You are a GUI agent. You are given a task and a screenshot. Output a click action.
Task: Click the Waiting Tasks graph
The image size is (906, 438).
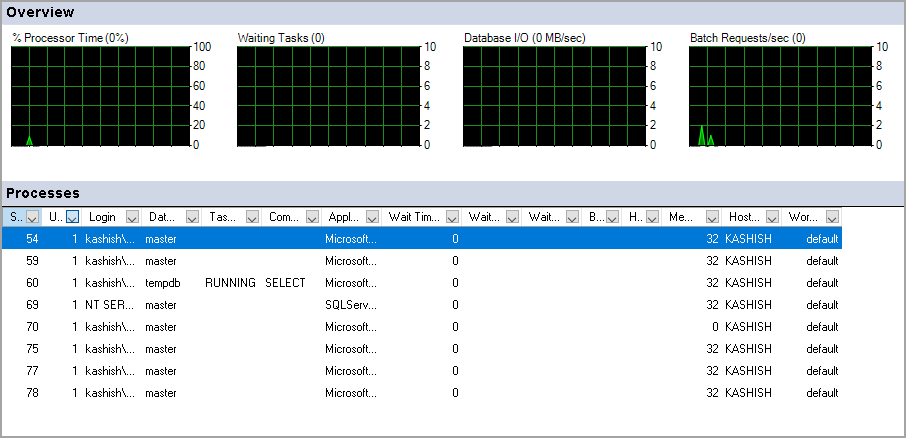pyautogui.click(x=327, y=96)
